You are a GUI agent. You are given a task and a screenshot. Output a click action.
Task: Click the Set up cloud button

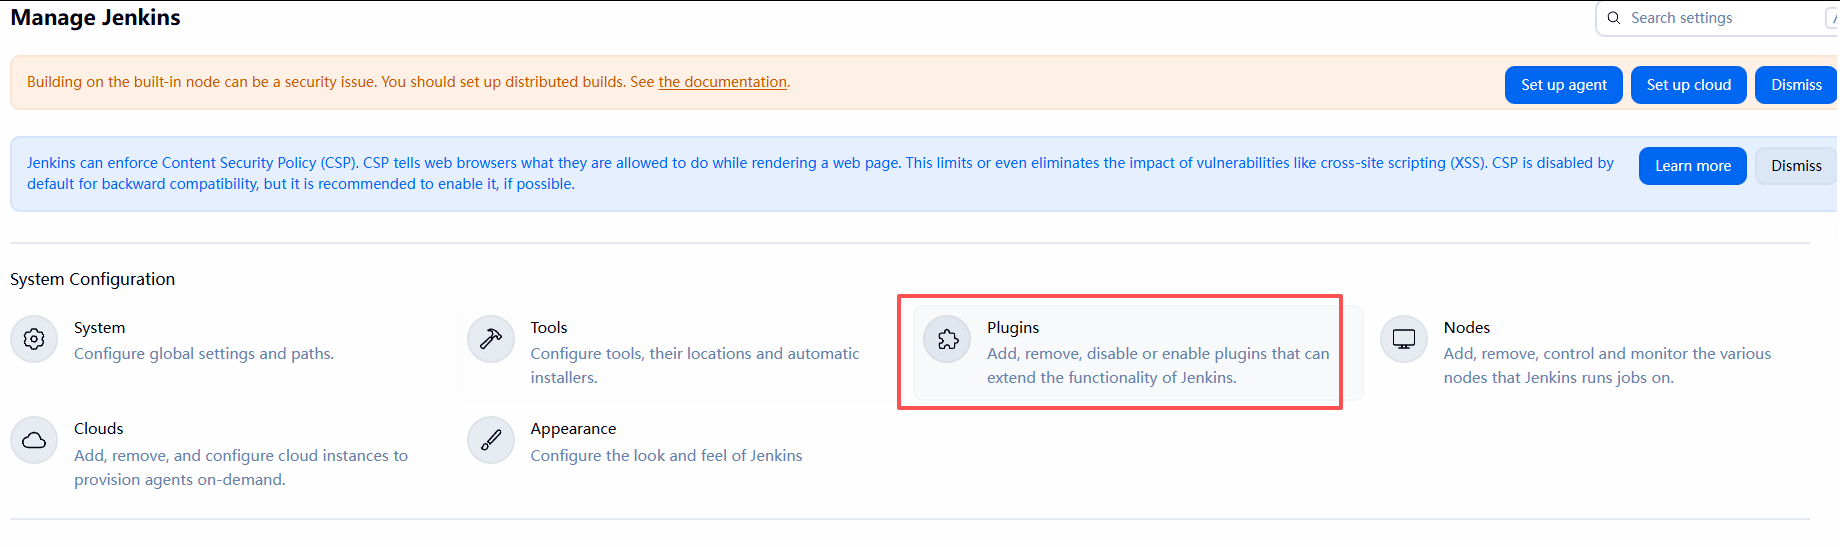(x=1688, y=85)
